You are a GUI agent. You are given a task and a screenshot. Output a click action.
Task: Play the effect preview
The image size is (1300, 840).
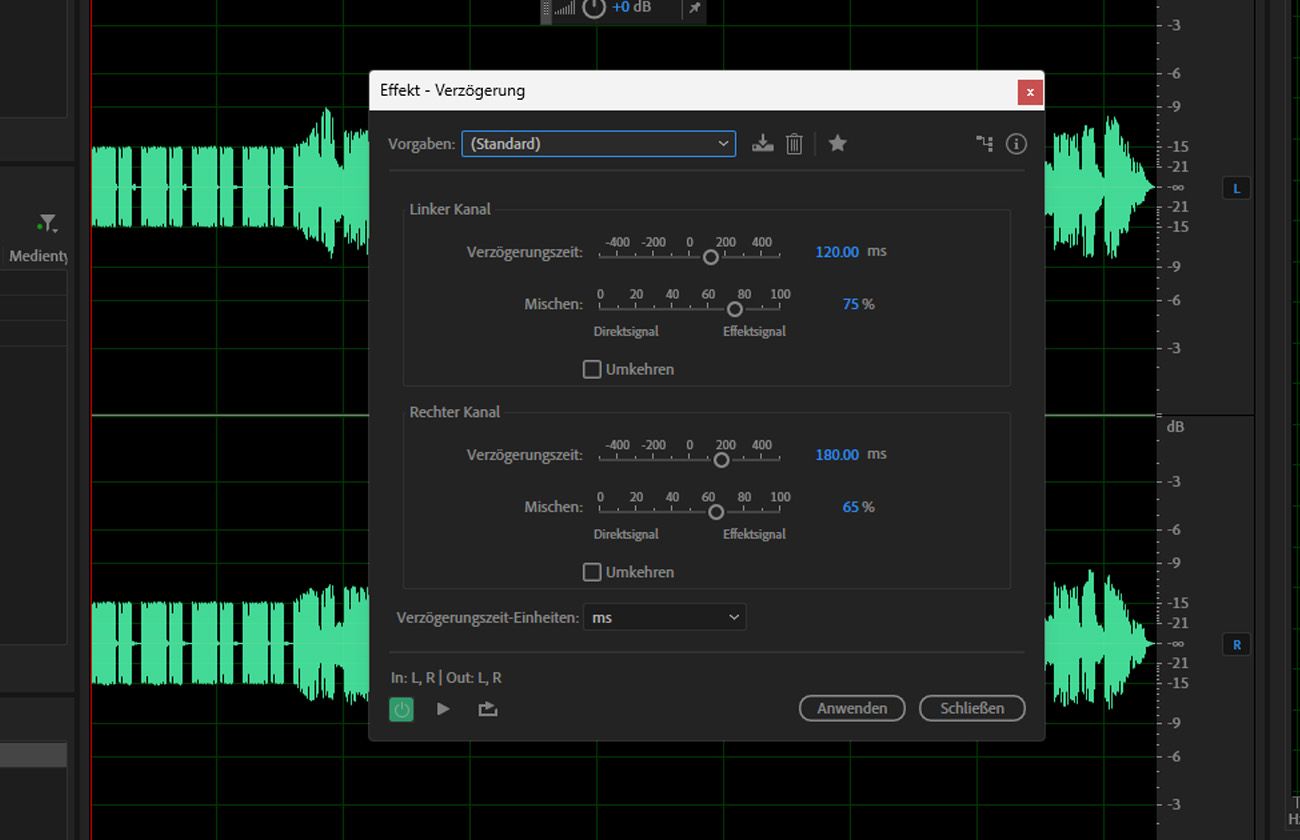click(443, 709)
